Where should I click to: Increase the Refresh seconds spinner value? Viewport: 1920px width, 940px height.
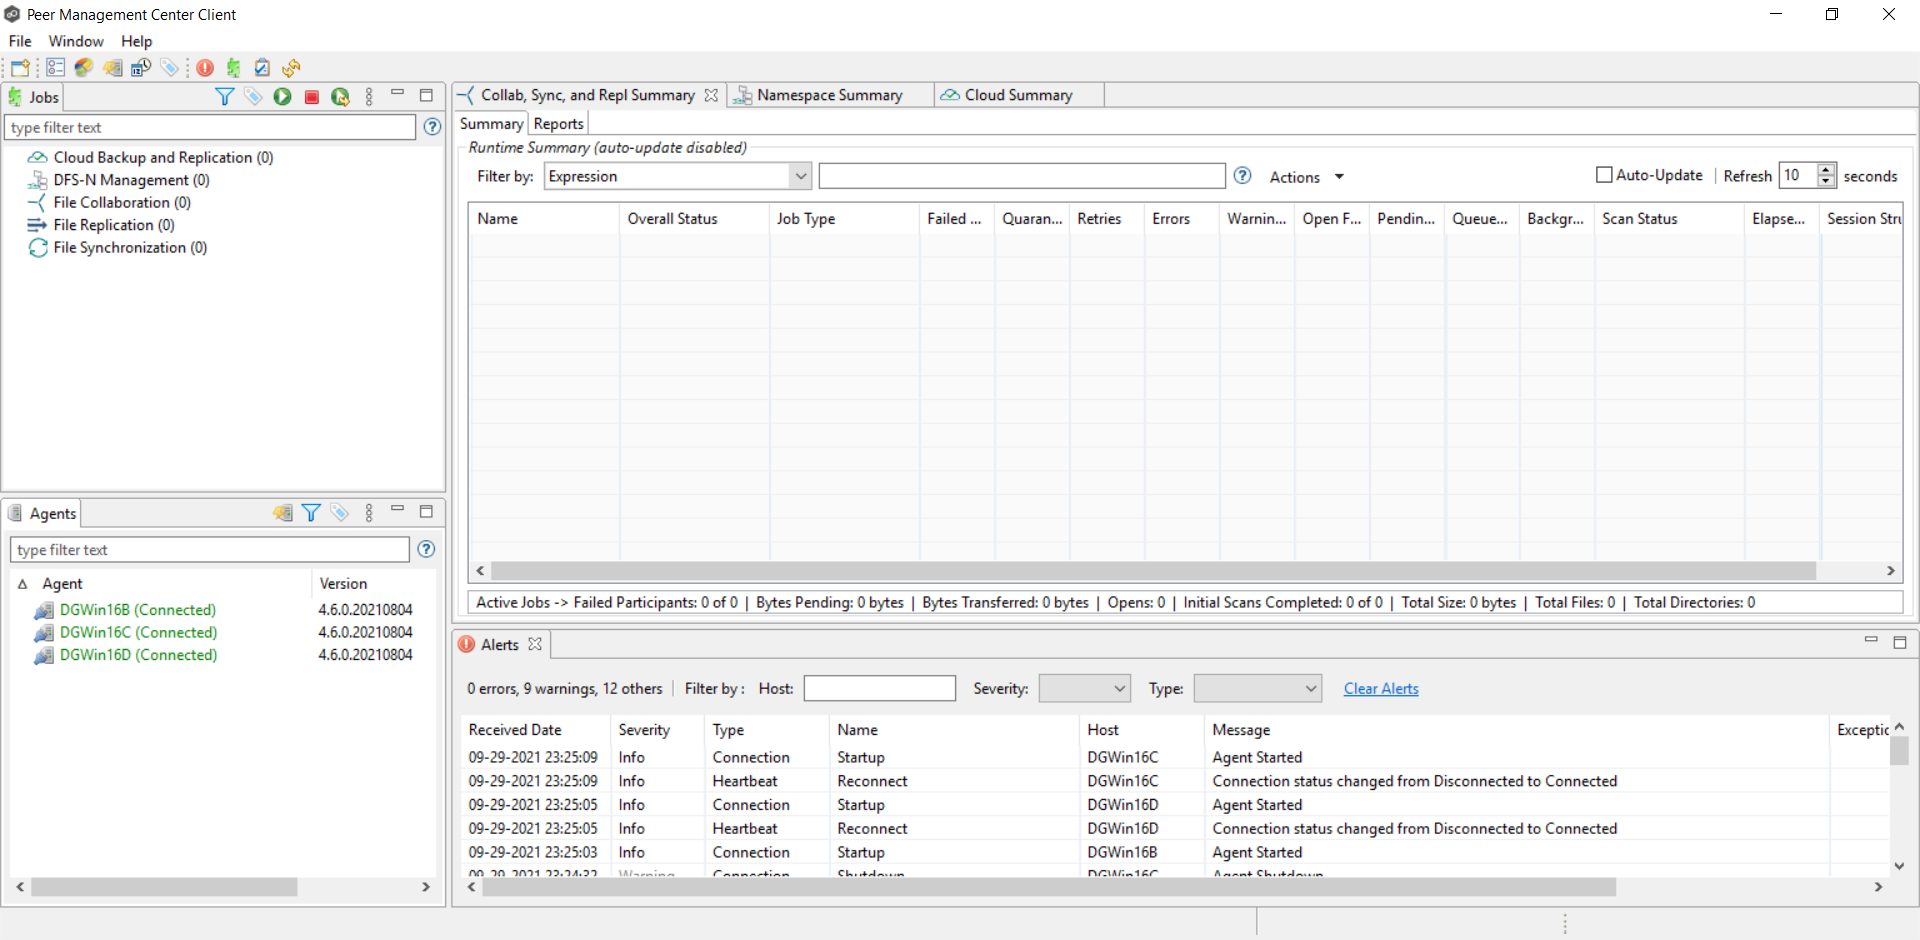tap(1826, 170)
